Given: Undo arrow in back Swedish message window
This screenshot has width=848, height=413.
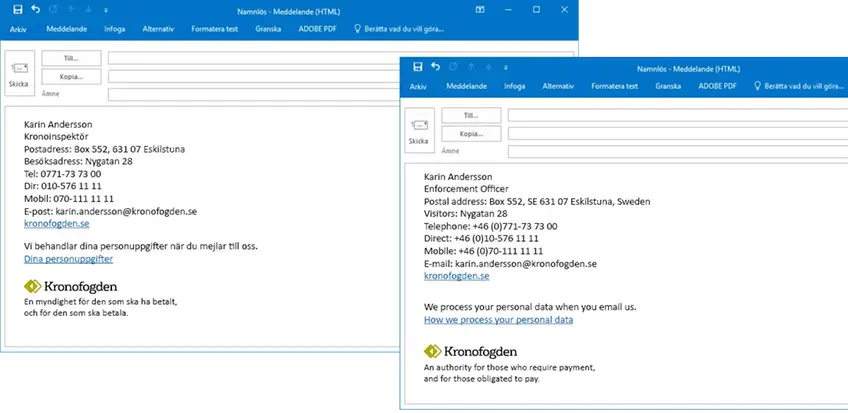Looking at the screenshot, I should point(35,9).
